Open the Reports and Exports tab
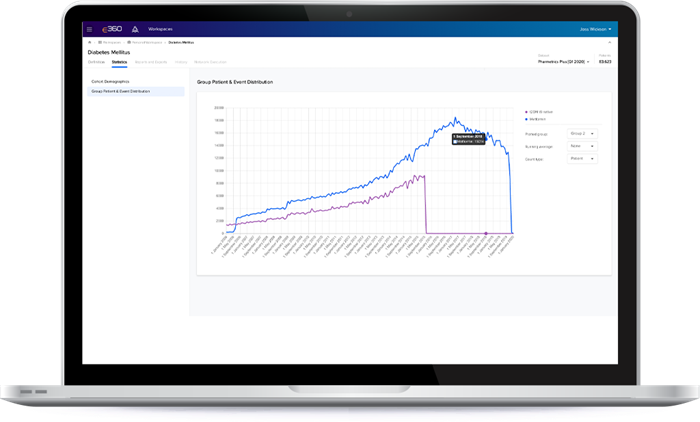The height and width of the screenshot is (422, 700). 151,62
